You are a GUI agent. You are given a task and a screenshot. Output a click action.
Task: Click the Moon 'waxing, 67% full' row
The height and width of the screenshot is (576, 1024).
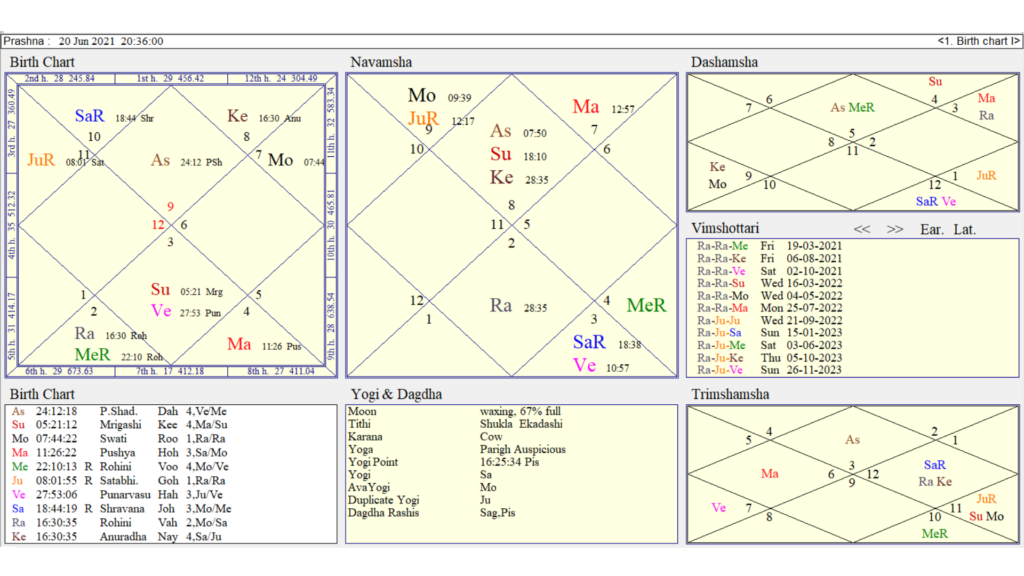(455, 411)
